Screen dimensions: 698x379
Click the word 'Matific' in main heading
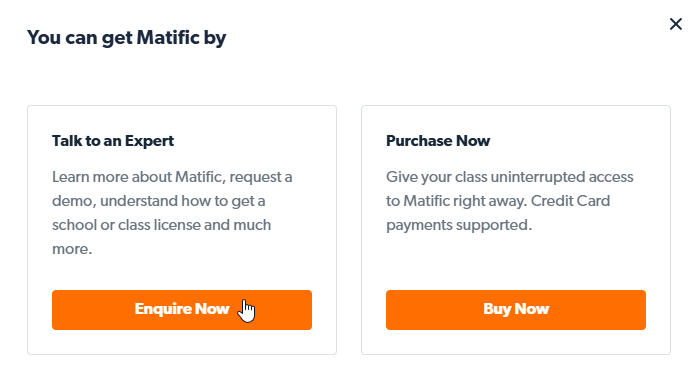coord(168,37)
